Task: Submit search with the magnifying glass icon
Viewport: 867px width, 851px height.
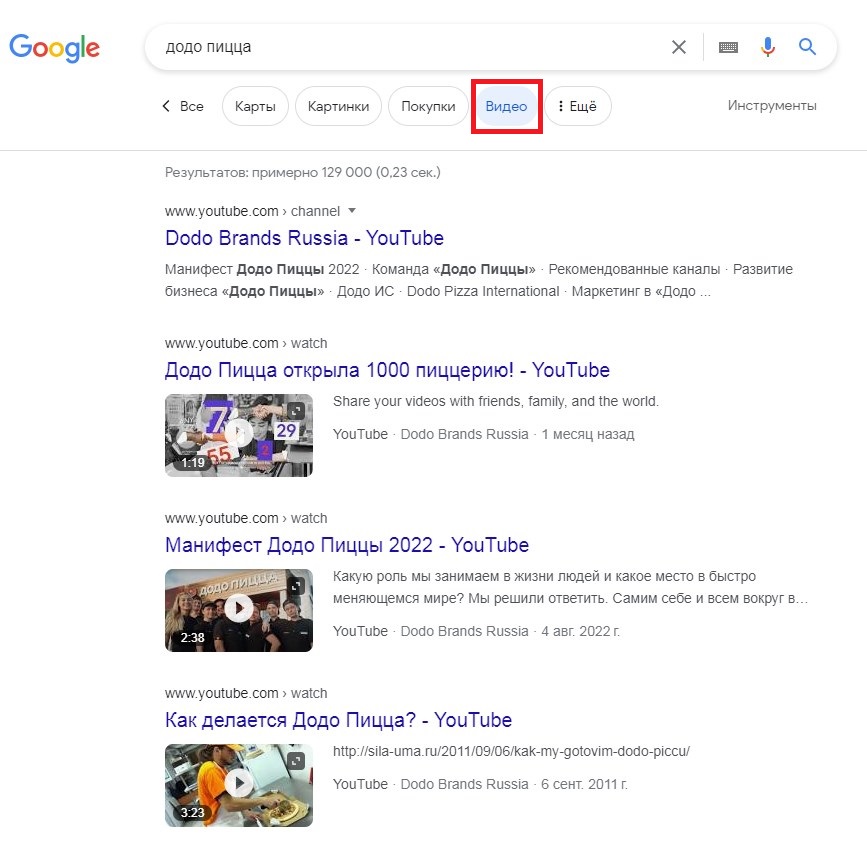Action: [807, 47]
